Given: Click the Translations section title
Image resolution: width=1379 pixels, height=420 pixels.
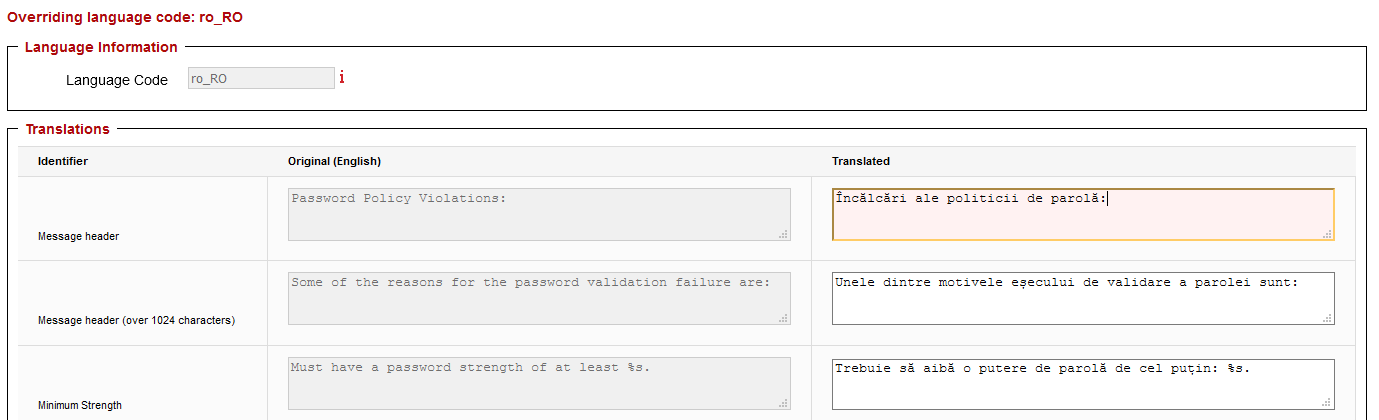Looking at the screenshot, I should click(67, 129).
